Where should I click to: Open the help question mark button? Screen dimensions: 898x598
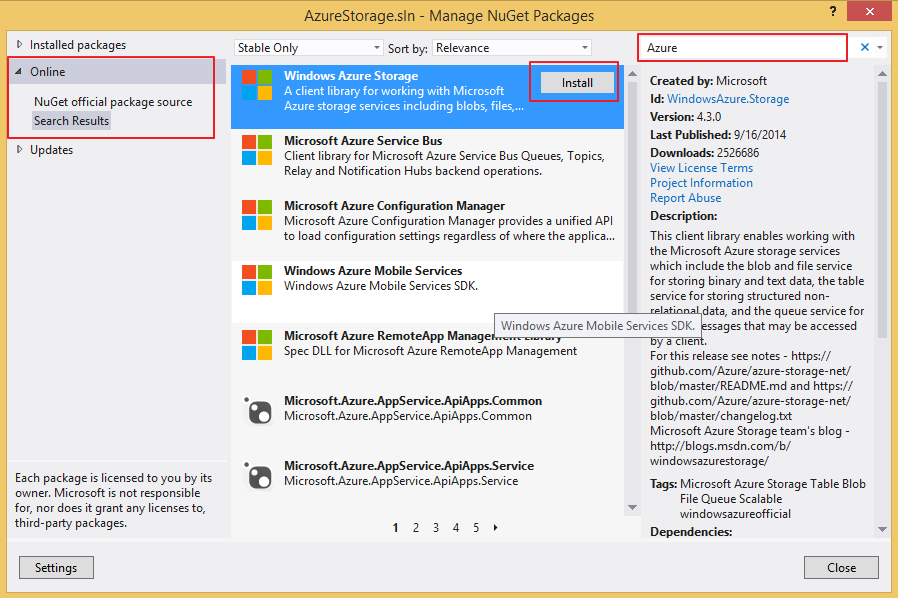coord(833,11)
